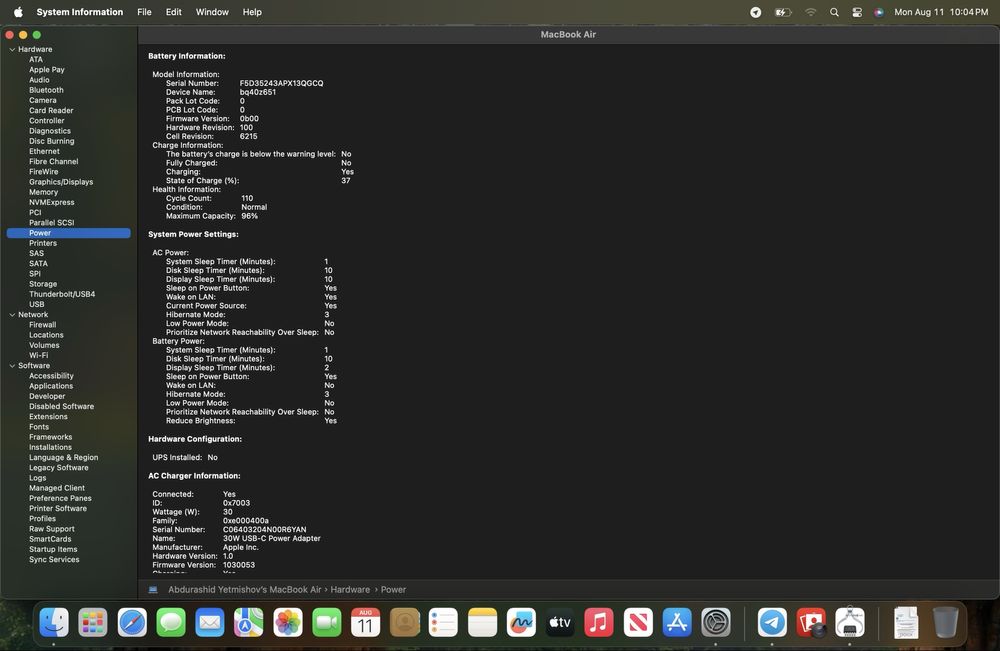1000x651 pixels.
Task: Open Maps app in the Dock
Action: tap(249, 622)
